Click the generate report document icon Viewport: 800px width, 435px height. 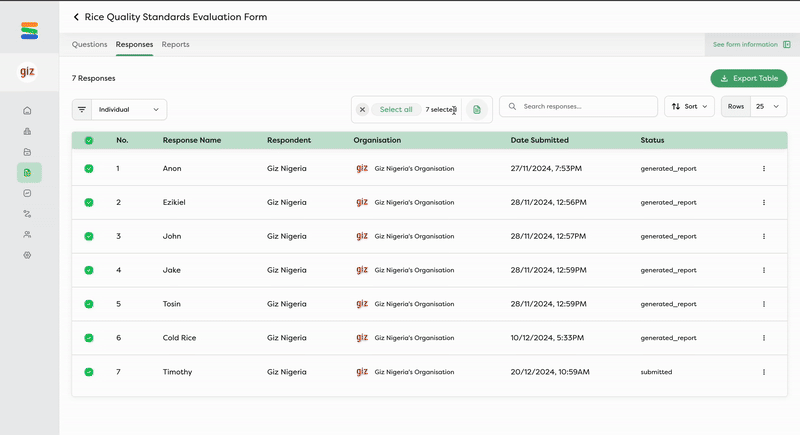coord(477,110)
